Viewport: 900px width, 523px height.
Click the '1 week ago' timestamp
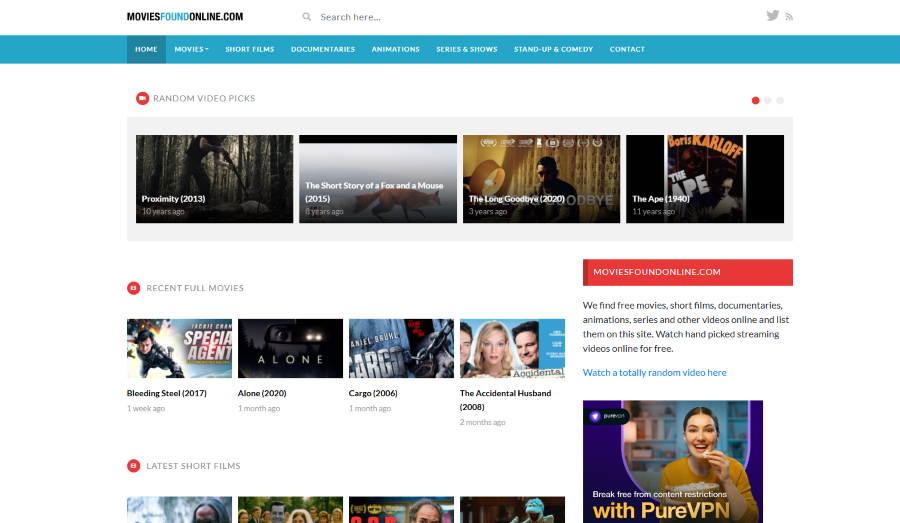coord(146,409)
